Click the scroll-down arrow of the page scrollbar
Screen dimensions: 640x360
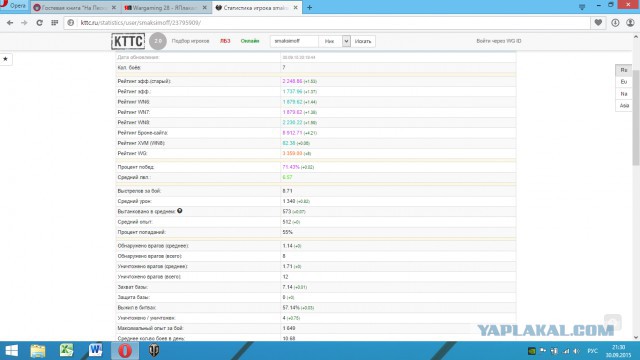tap(636, 338)
